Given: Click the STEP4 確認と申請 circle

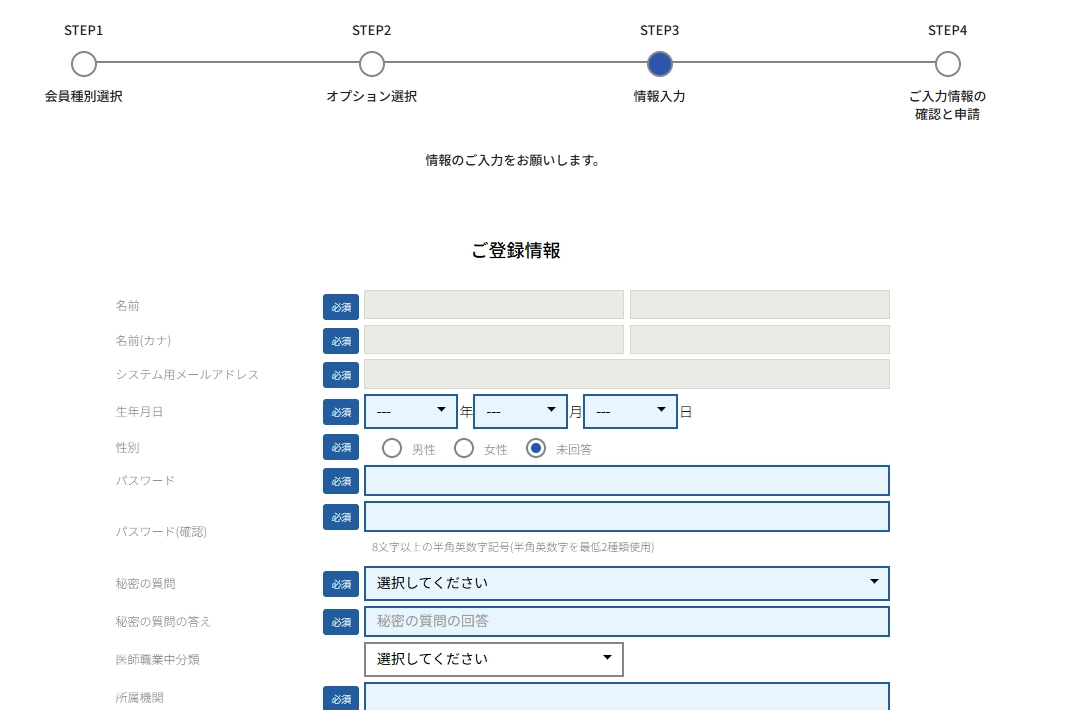Looking at the screenshot, I should (x=948, y=64).
